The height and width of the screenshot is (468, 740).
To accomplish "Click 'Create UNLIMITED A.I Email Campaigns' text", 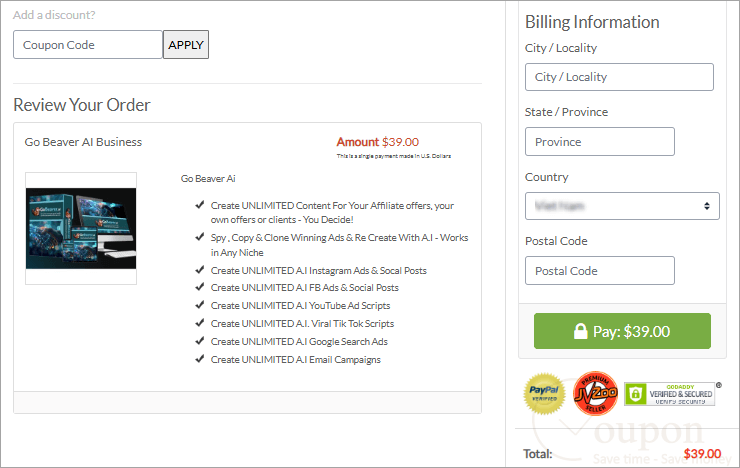I will pos(295,359).
